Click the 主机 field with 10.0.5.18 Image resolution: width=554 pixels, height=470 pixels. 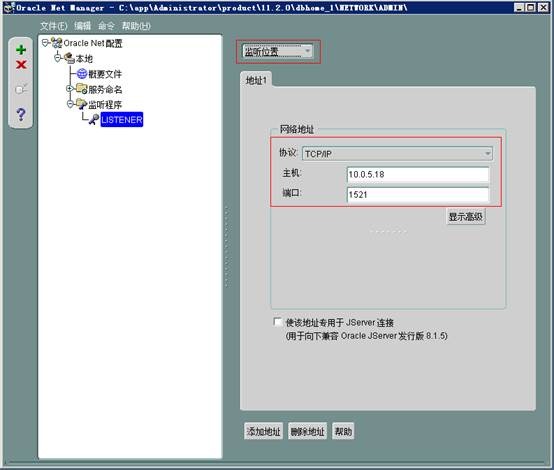pos(418,175)
